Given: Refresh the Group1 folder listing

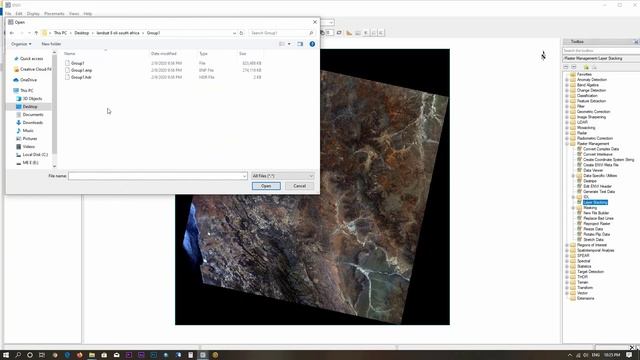Looking at the screenshot, I should (x=241, y=33).
